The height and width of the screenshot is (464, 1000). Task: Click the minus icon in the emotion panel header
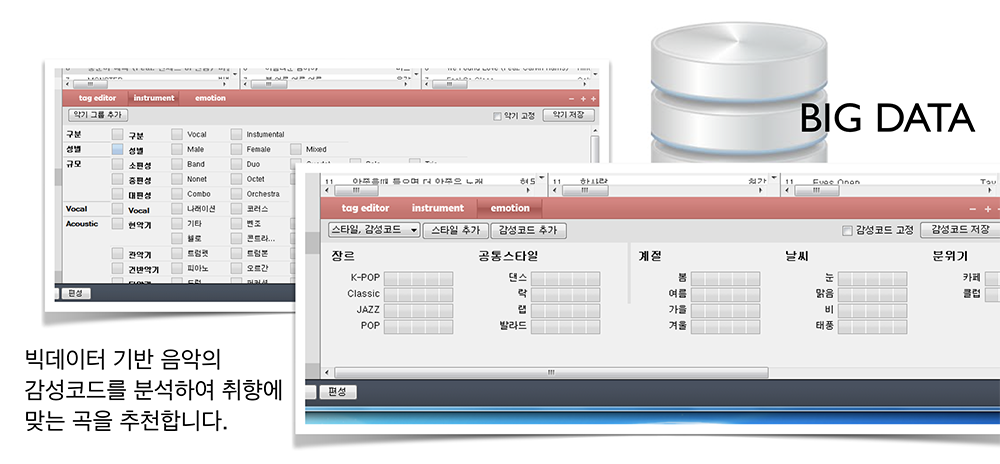[x=972, y=209]
